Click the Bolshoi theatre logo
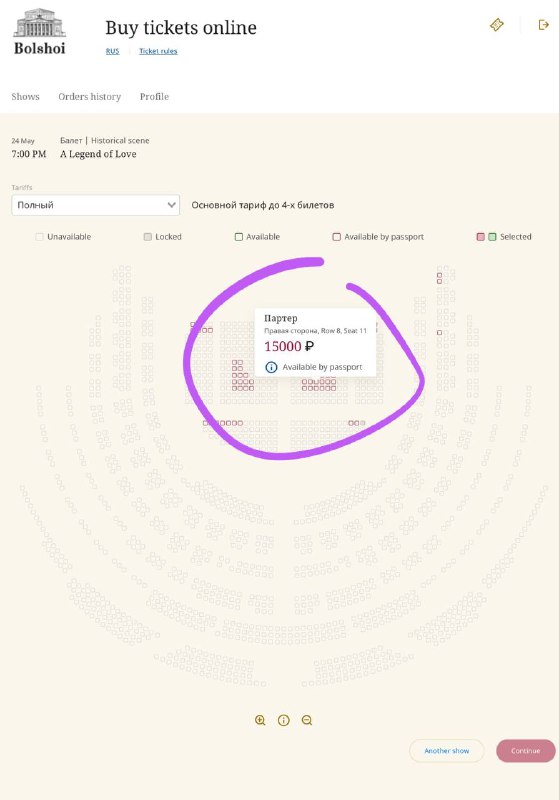 coord(40,32)
